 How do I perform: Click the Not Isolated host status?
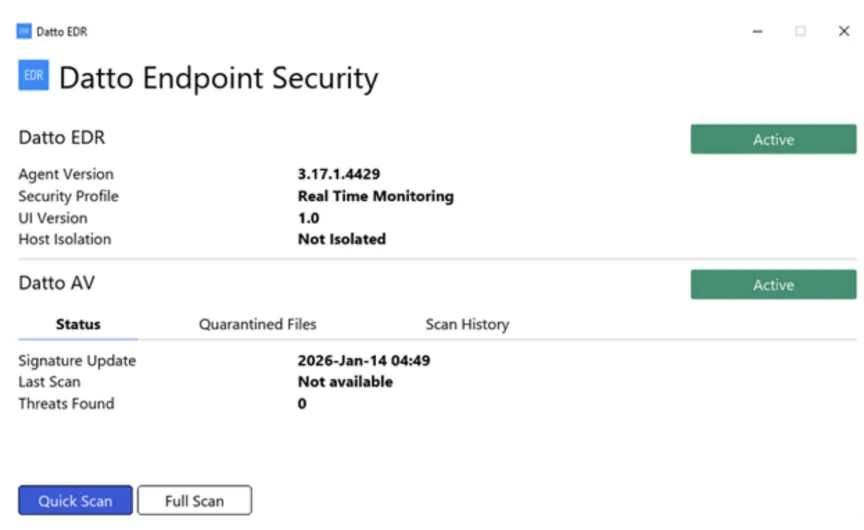coord(341,239)
